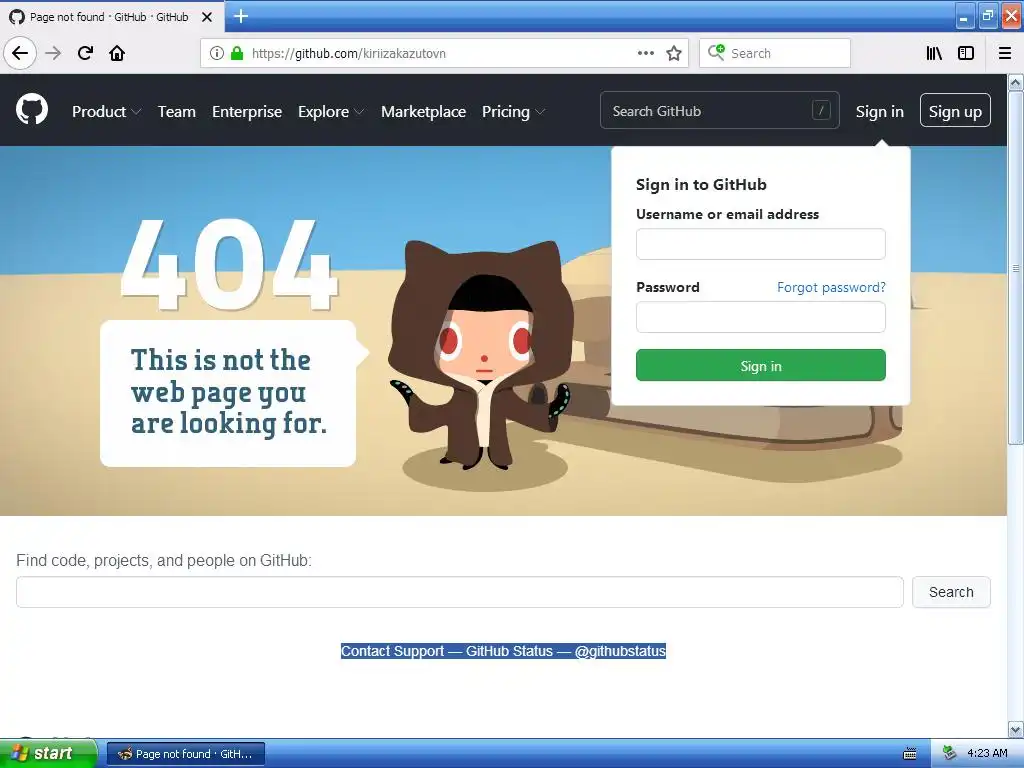Open the Windows start button
1024x768 pixels.
click(48, 754)
